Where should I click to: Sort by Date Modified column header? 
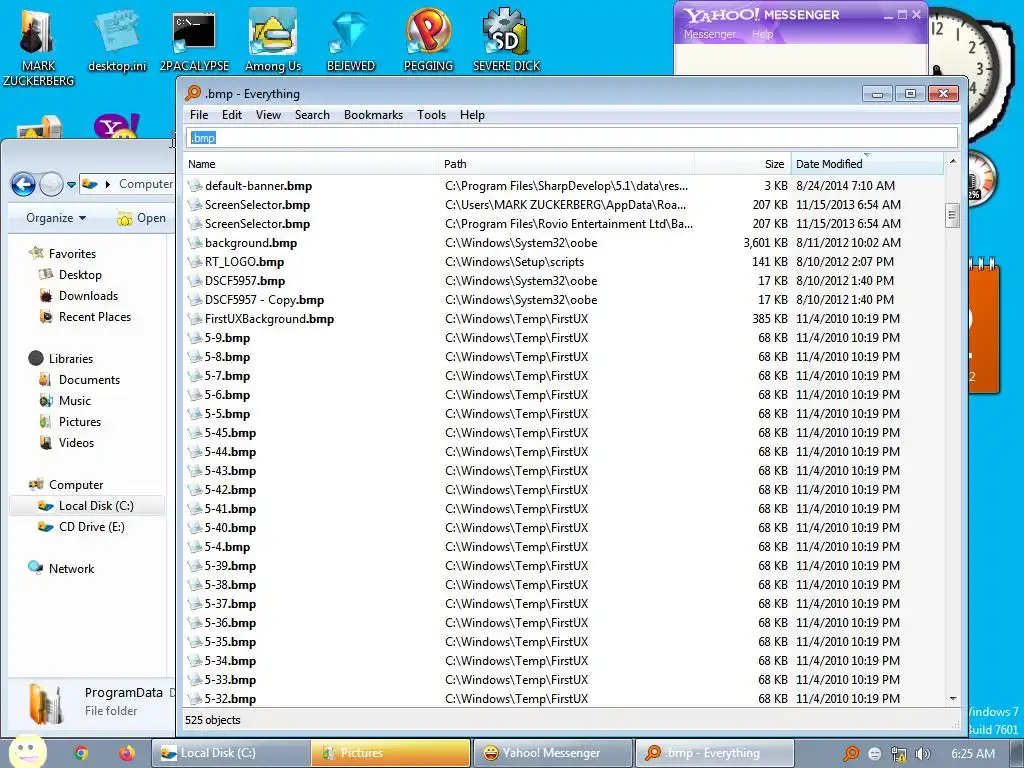[867, 164]
